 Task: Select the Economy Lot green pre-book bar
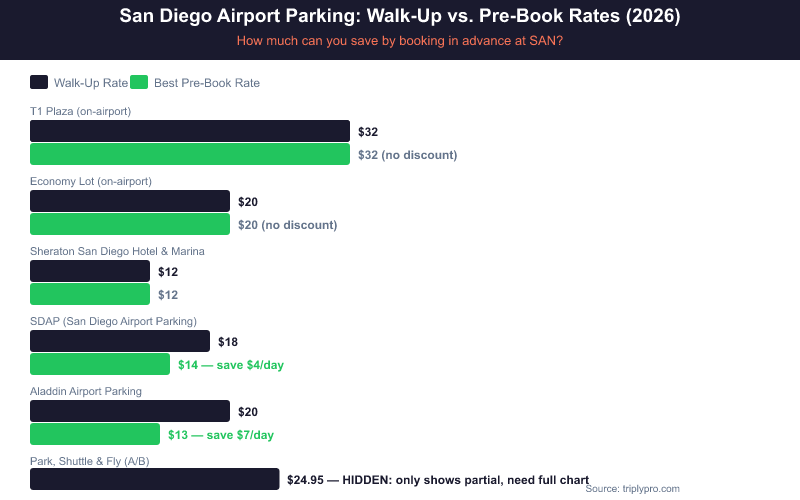tap(130, 224)
